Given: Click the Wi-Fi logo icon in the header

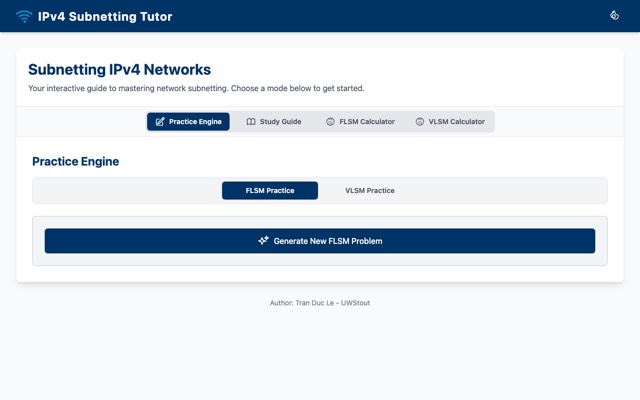Looking at the screenshot, I should tap(24, 16).
